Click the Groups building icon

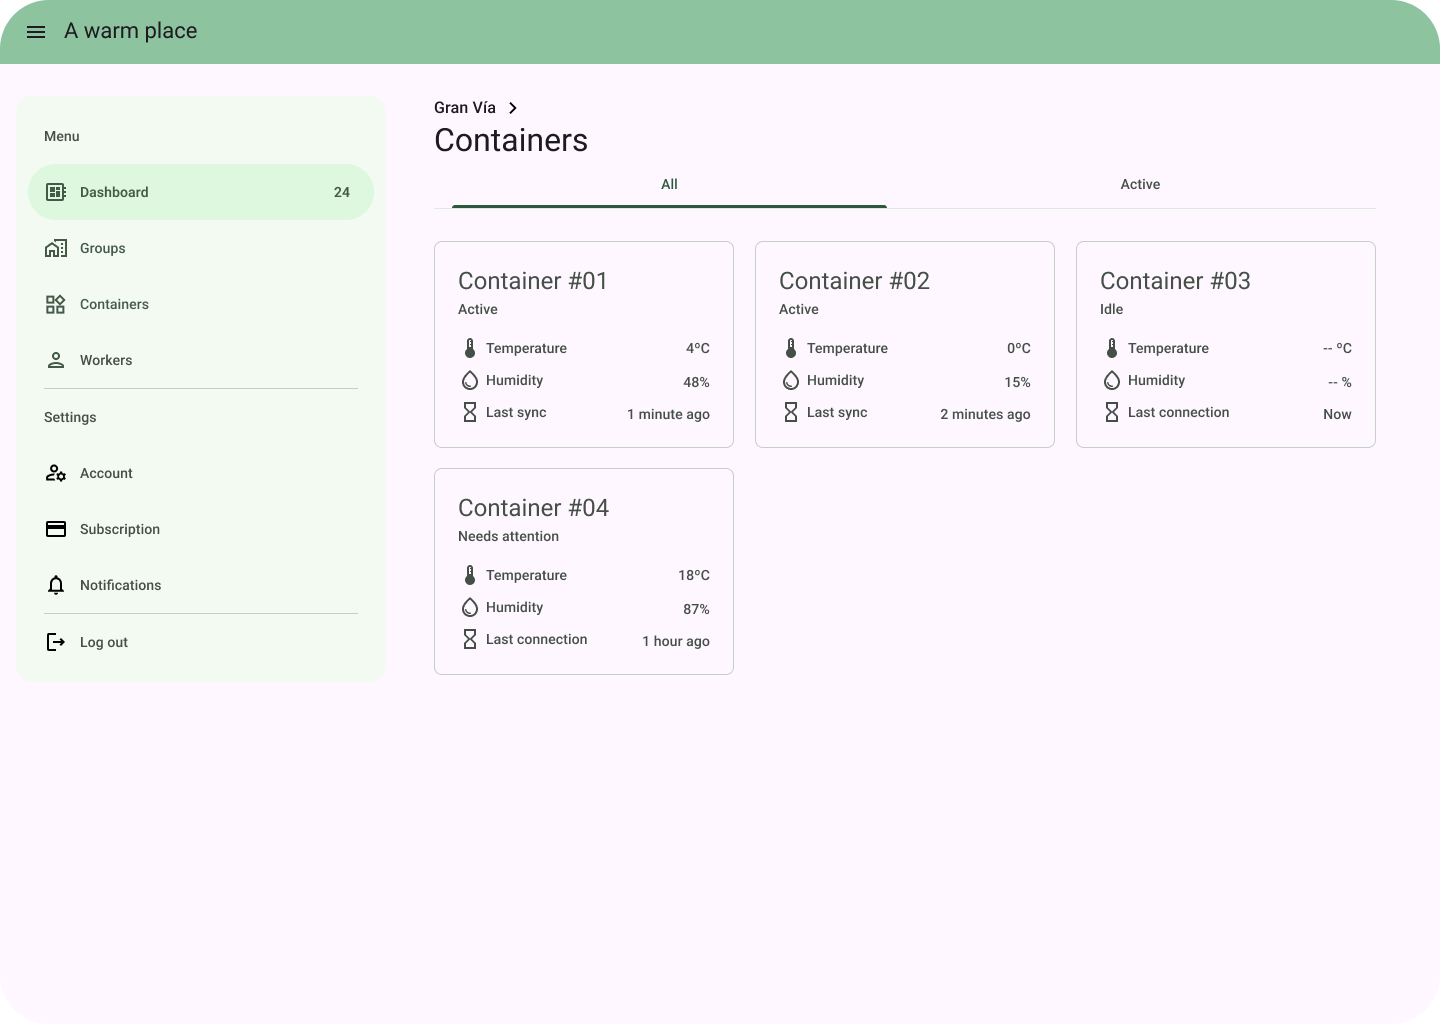click(56, 248)
